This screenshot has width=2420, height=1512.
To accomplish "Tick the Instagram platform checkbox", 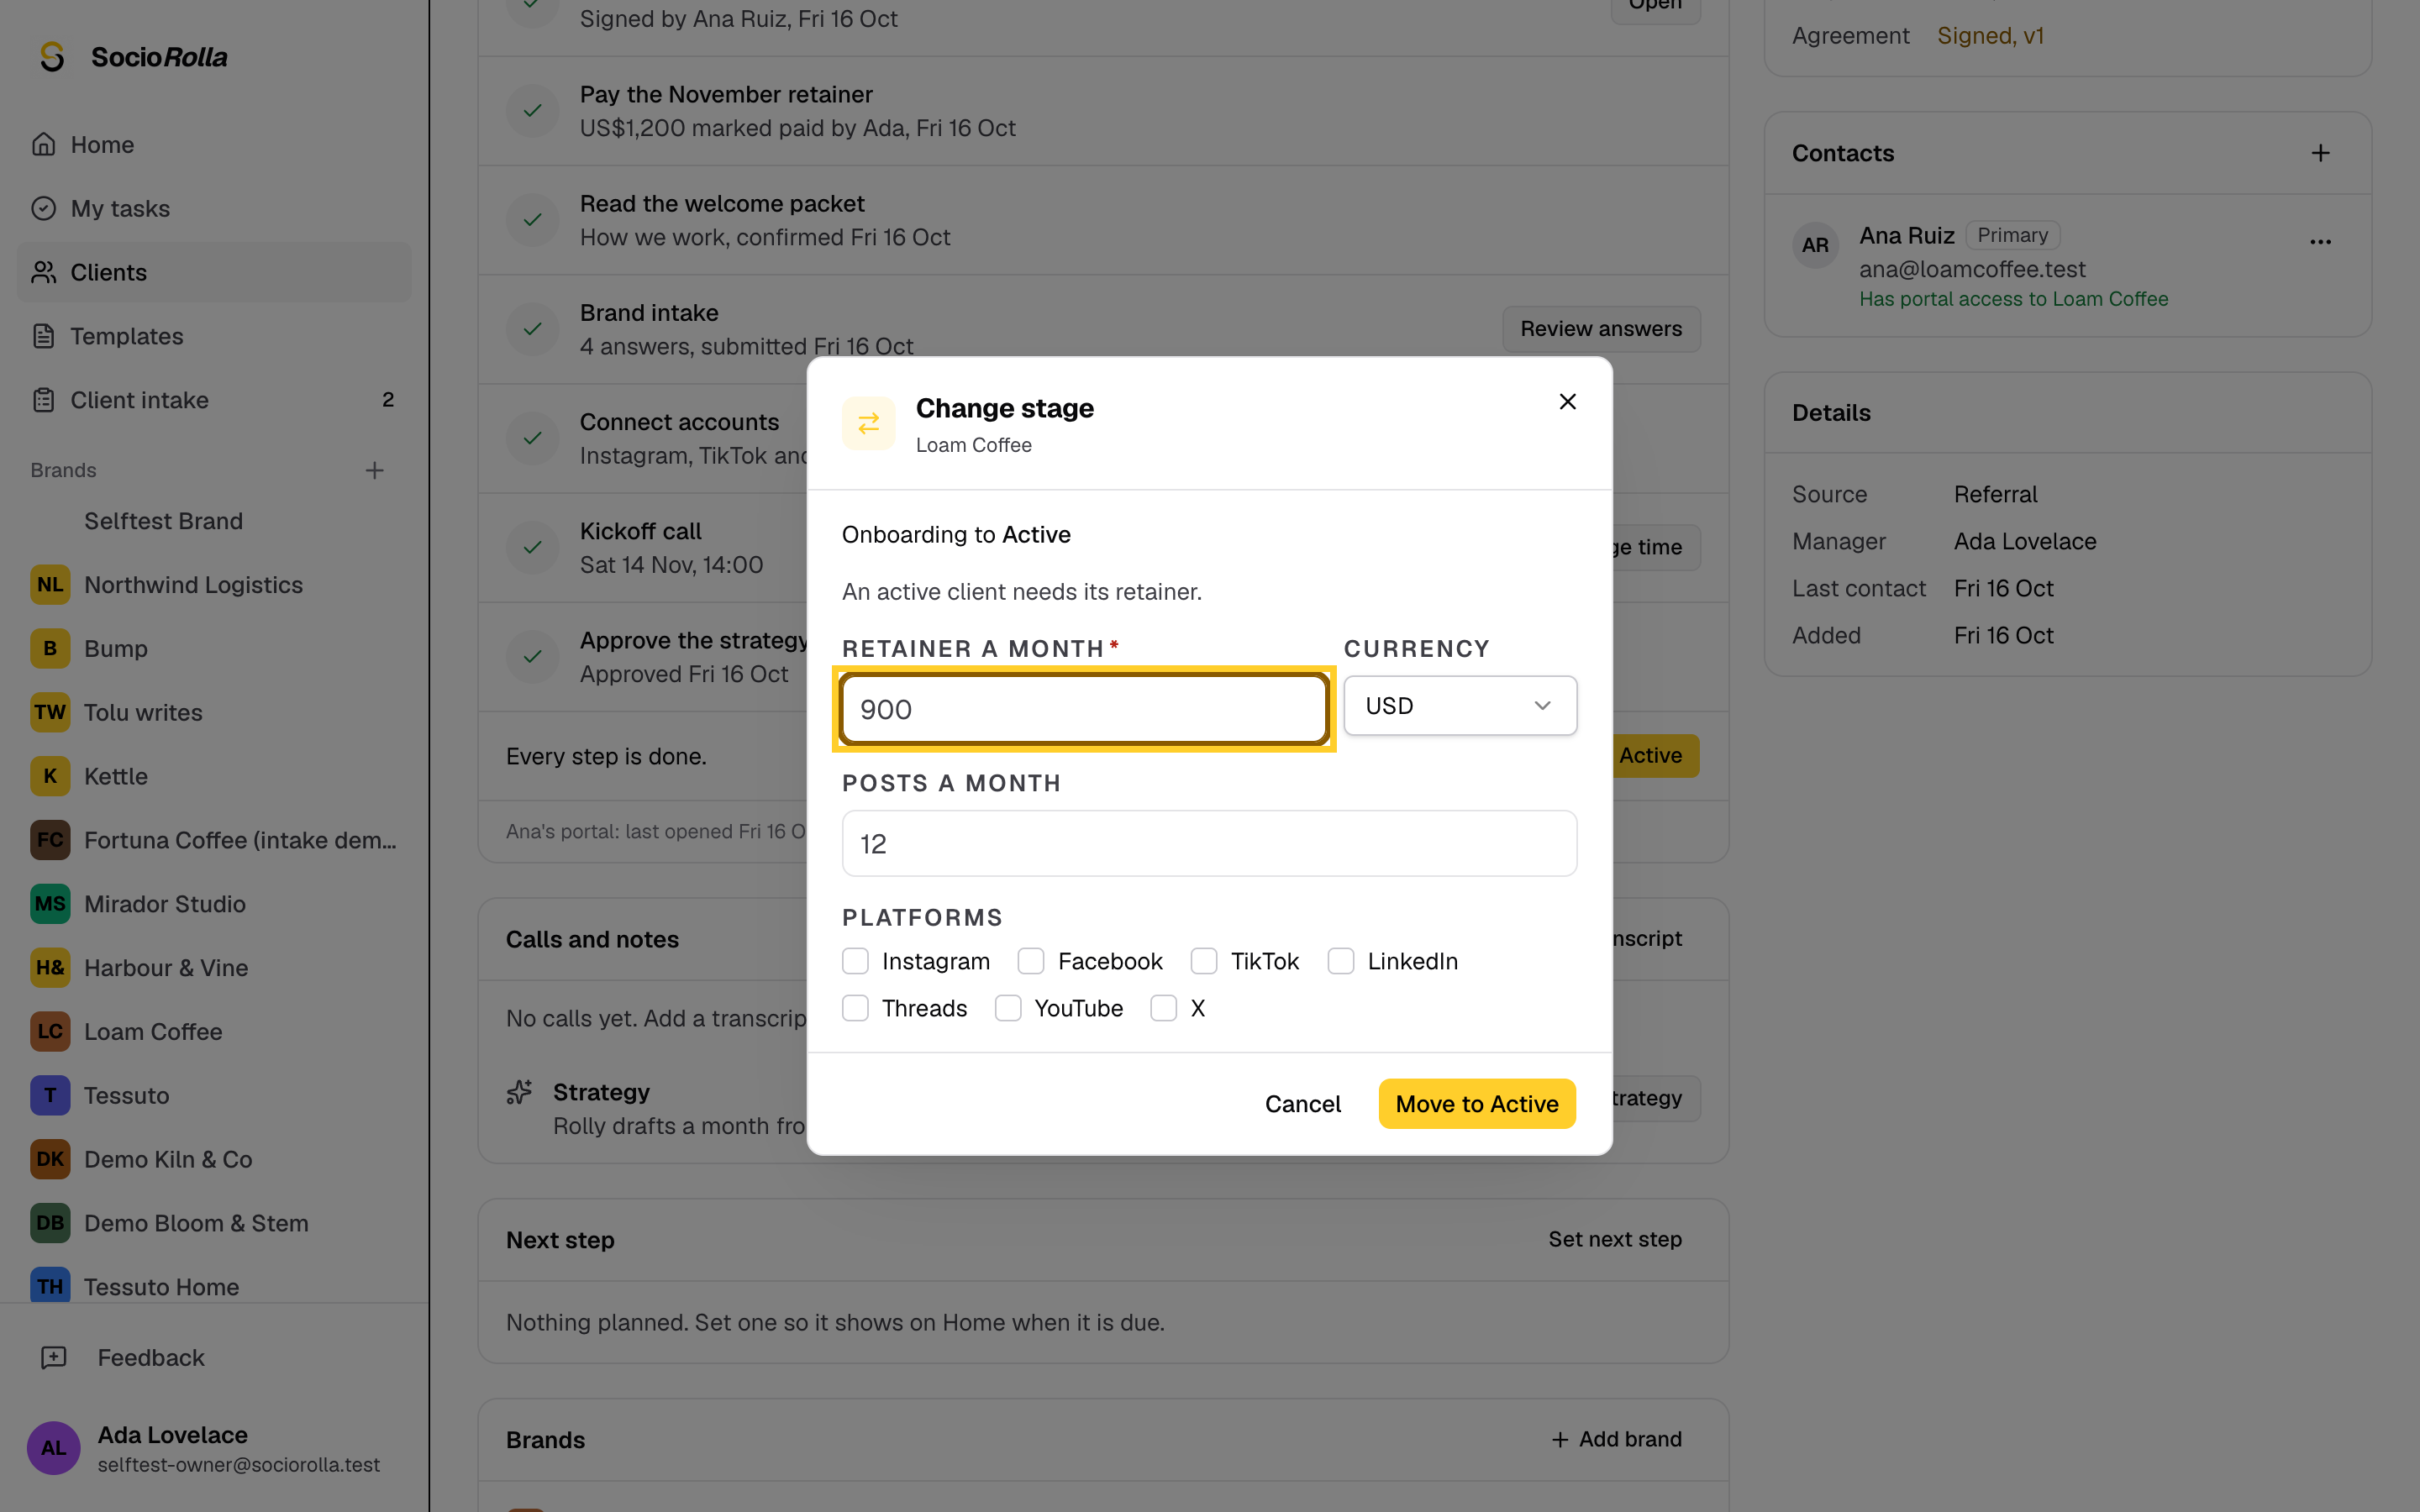I will pos(855,961).
